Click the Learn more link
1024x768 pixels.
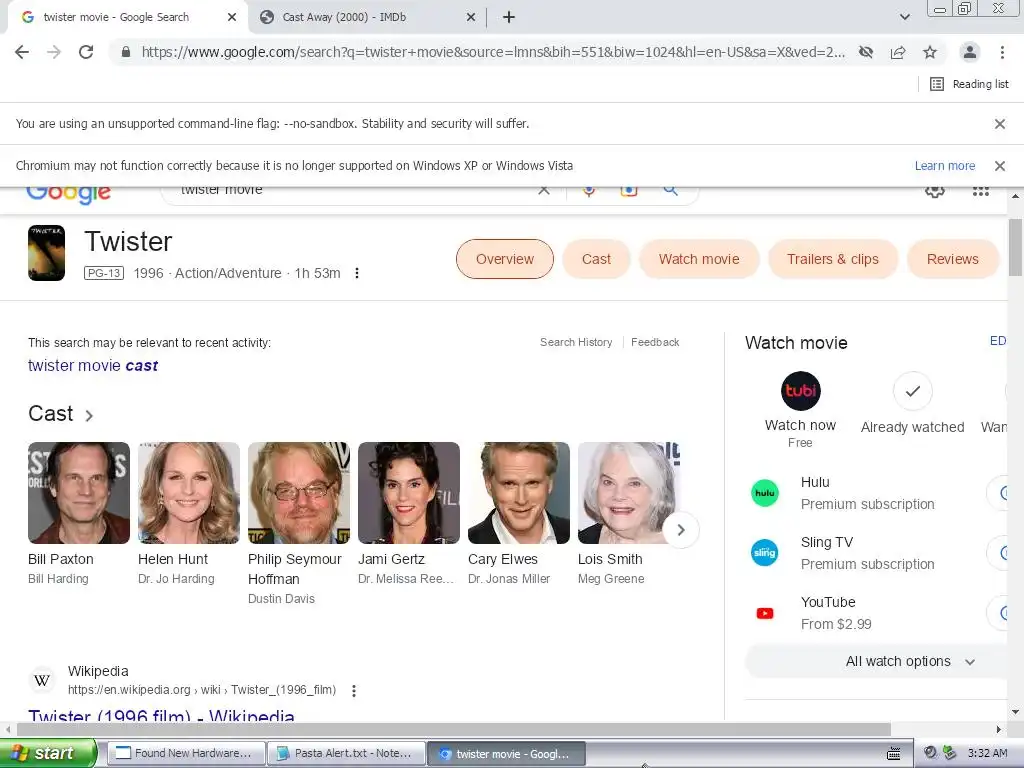click(x=944, y=166)
